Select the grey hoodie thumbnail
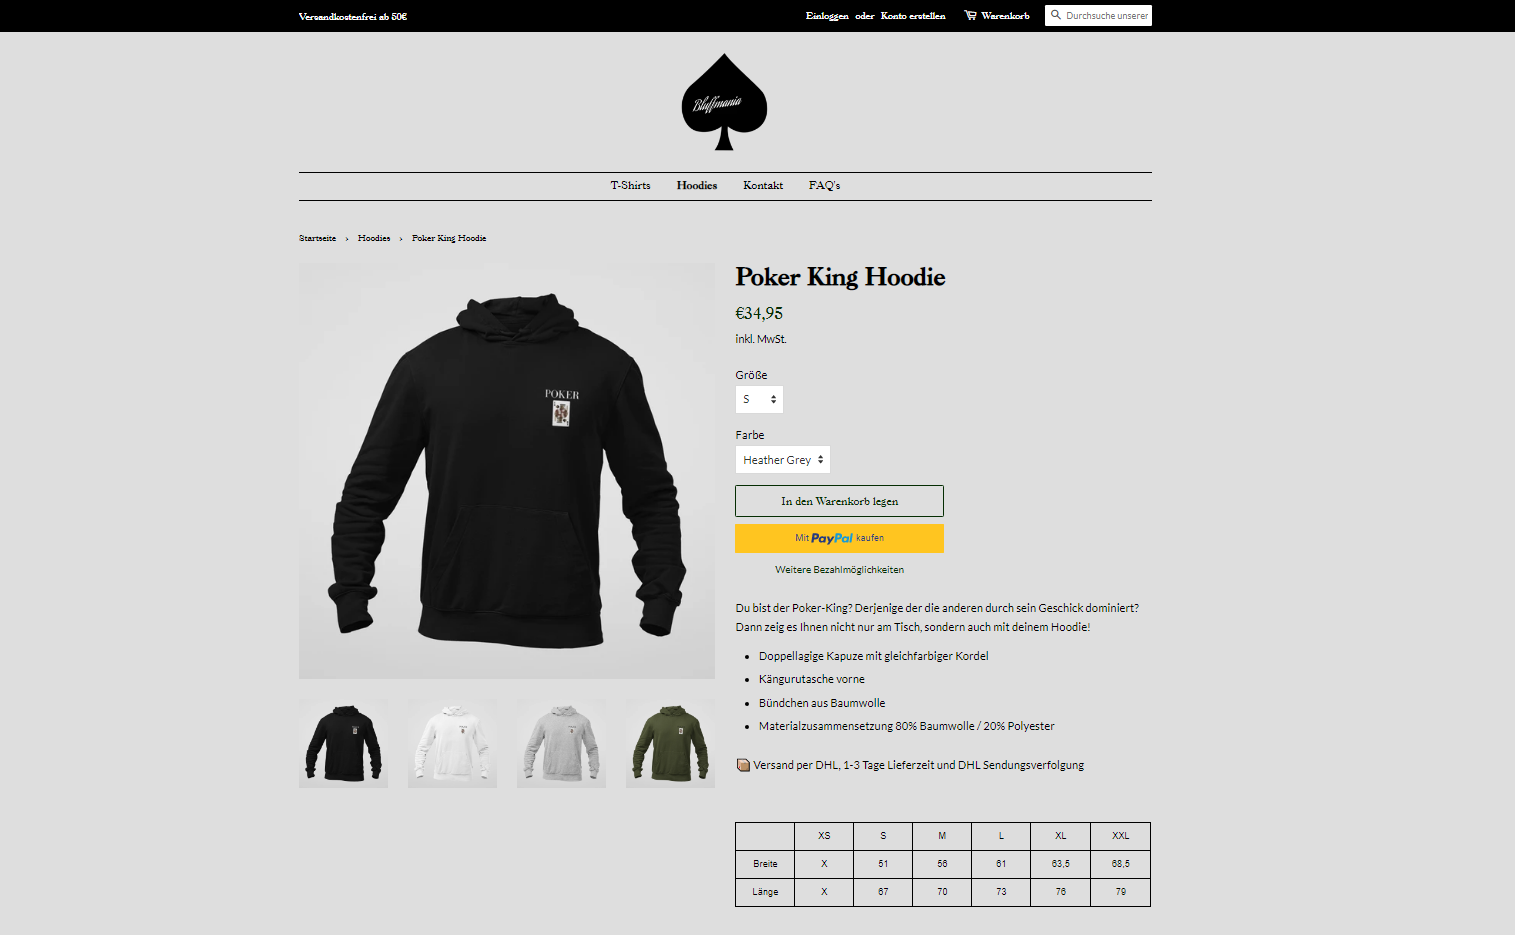 561,743
